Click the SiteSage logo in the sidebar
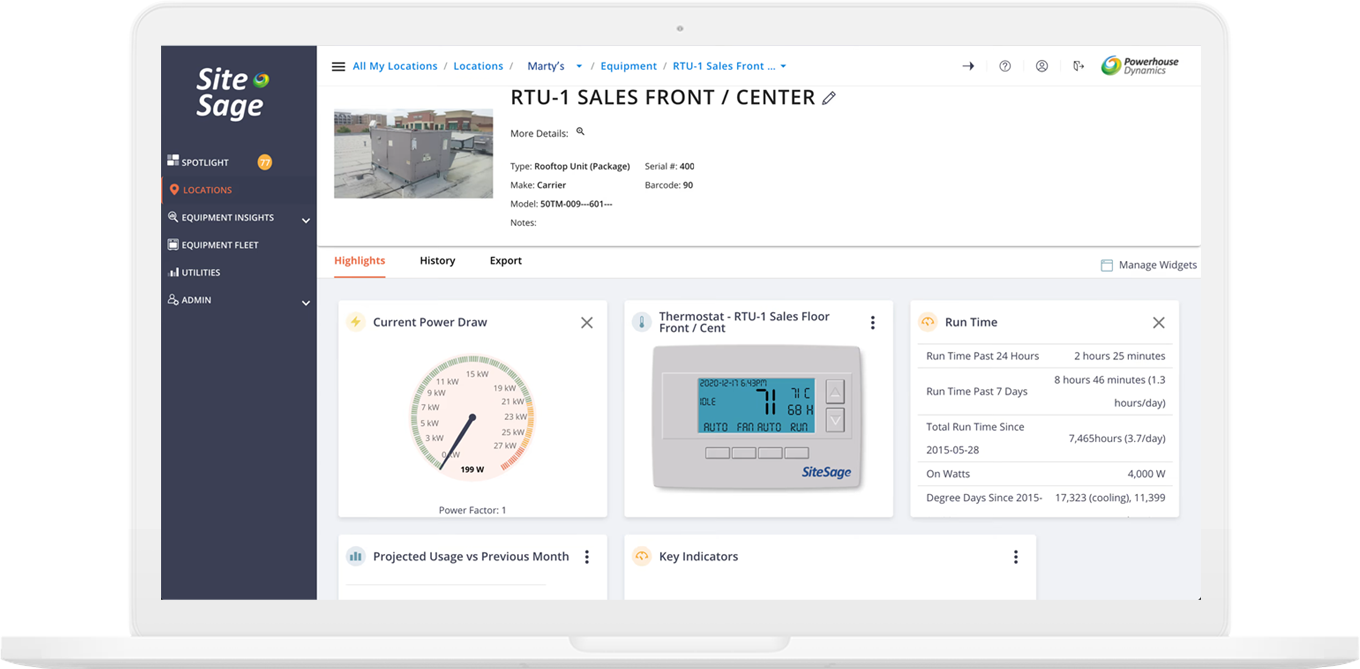 pos(232,93)
